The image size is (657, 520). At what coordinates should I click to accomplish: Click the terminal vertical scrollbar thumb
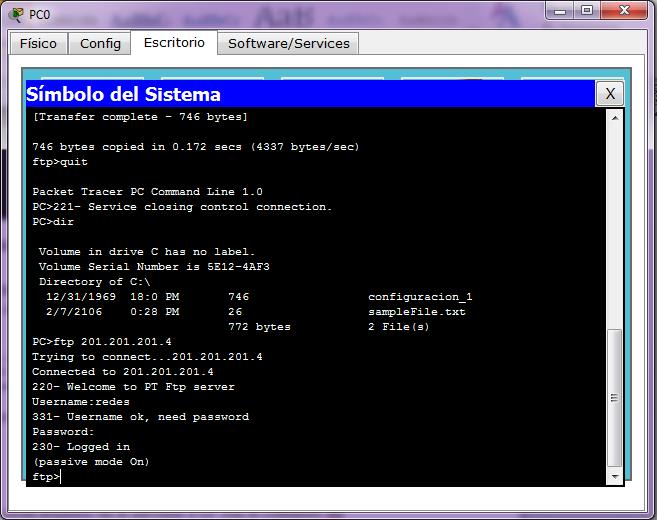615,398
